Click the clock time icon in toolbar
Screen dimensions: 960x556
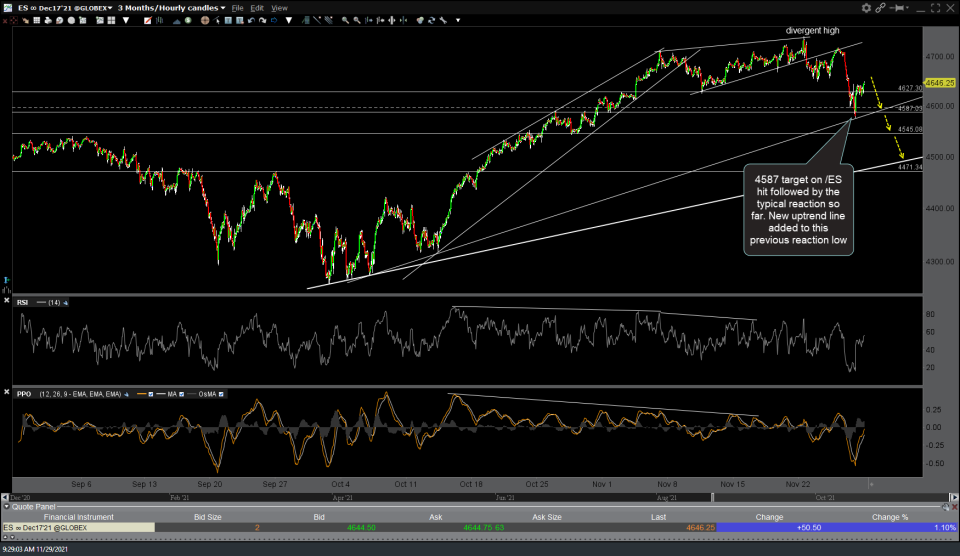coord(59,20)
